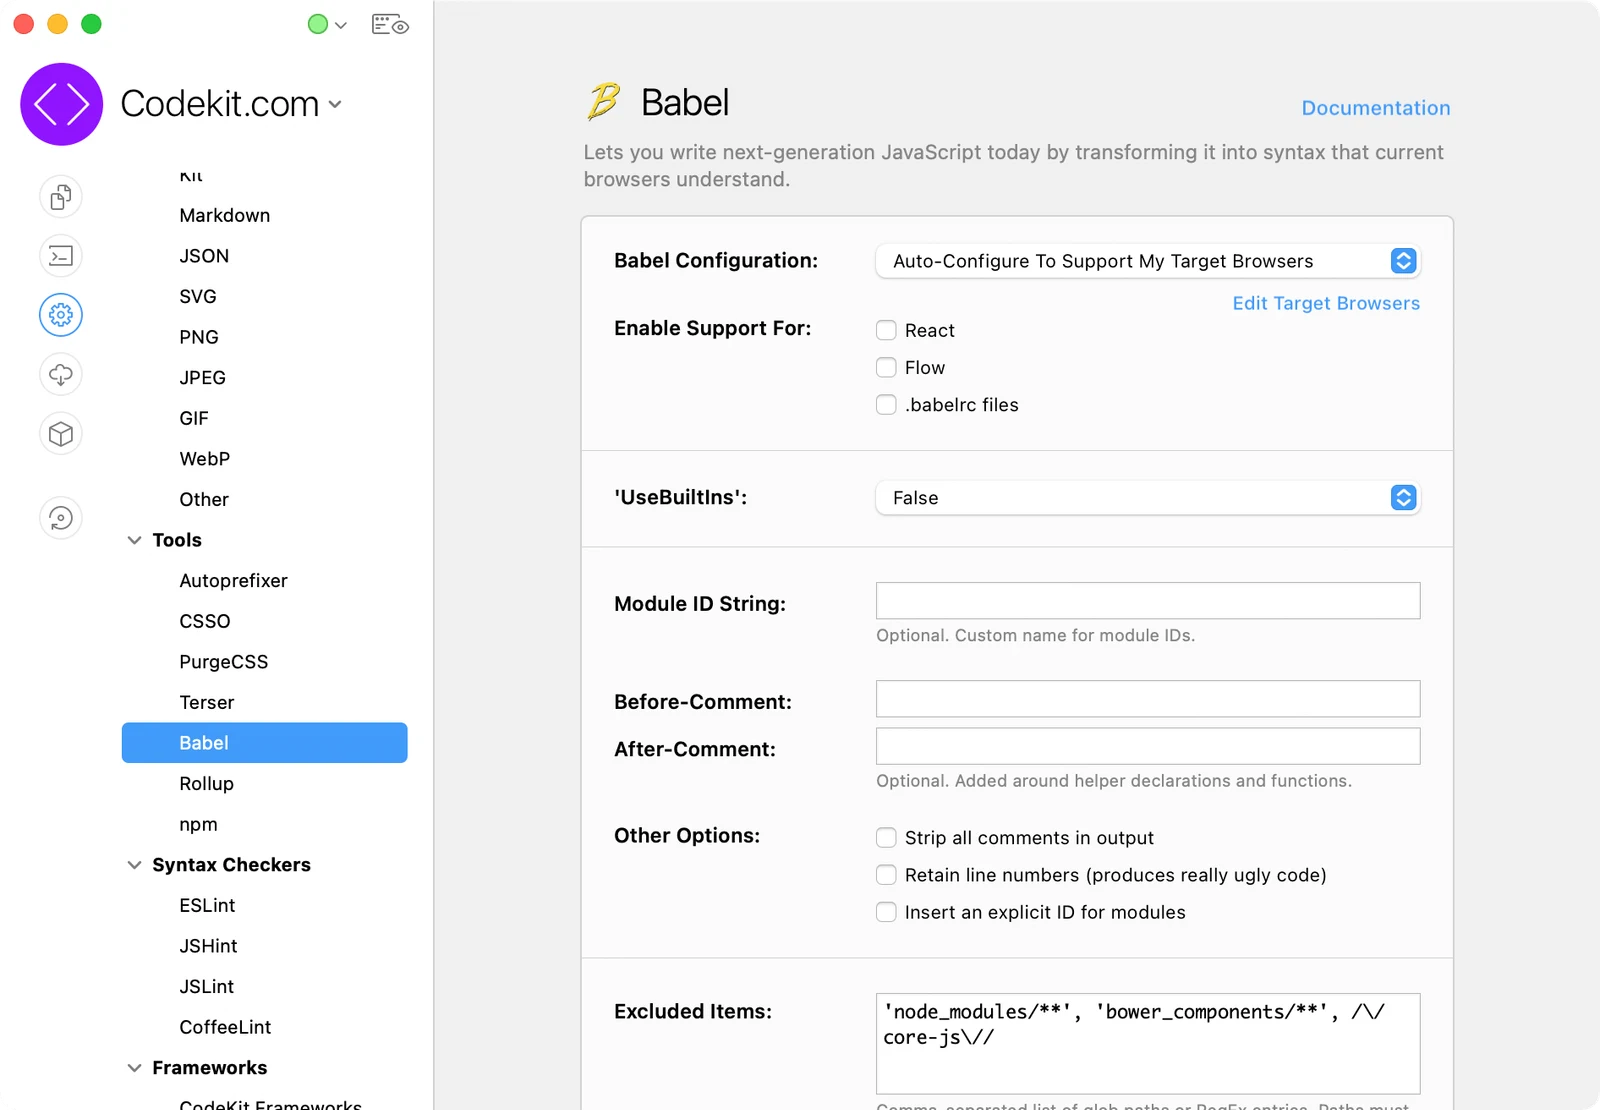Screen dimensions: 1600x1110
Task: Open the 'UseBuiltIns' False dropdown
Action: (x=1148, y=498)
